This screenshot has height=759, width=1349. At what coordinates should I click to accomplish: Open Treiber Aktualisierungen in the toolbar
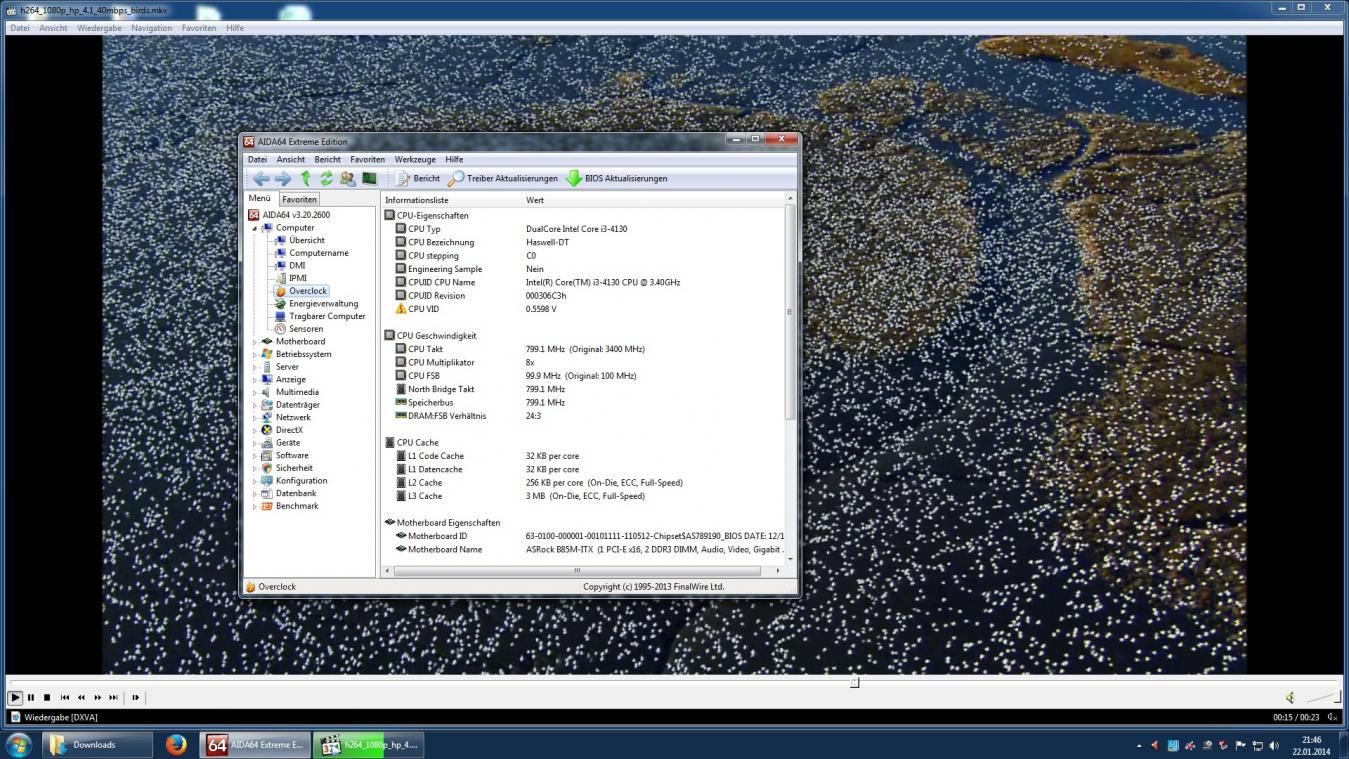pos(503,178)
